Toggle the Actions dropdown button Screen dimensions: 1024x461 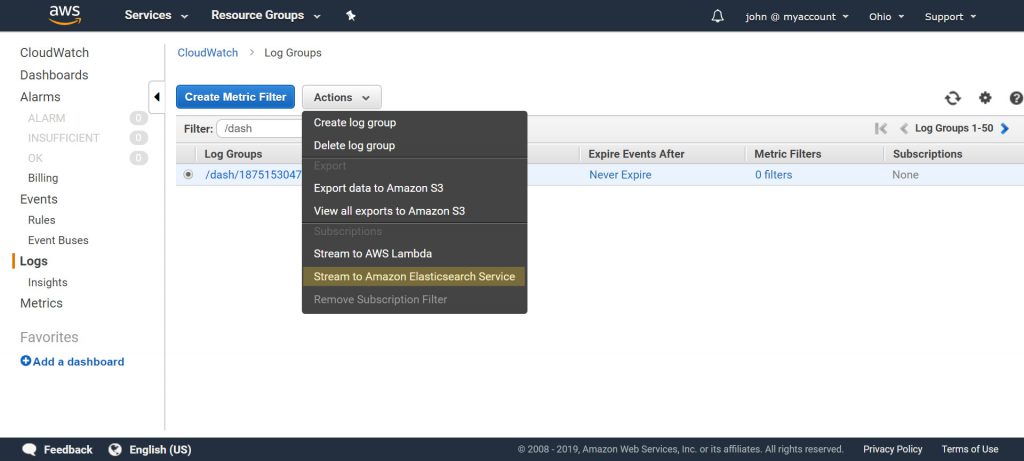pos(342,97)
